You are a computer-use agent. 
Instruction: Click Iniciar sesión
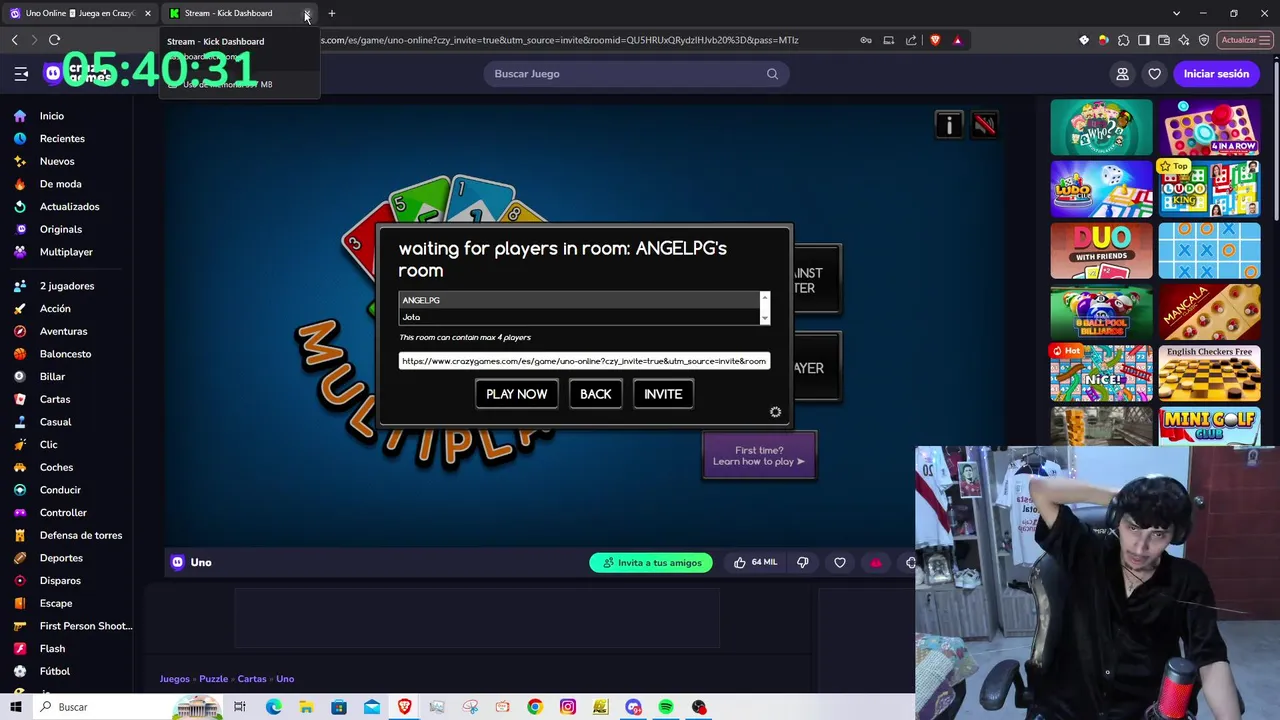click(1216, 74)
